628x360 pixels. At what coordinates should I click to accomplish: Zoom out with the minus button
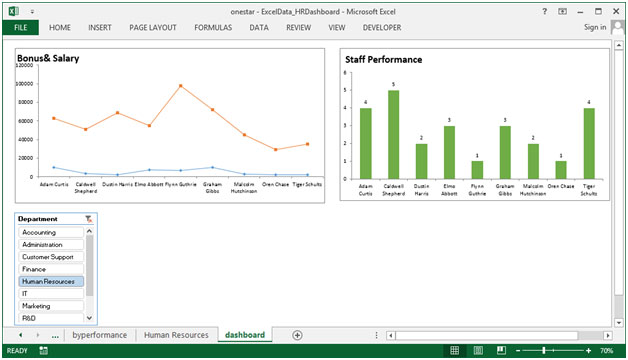pyautogui.click(x=518, y=351)
